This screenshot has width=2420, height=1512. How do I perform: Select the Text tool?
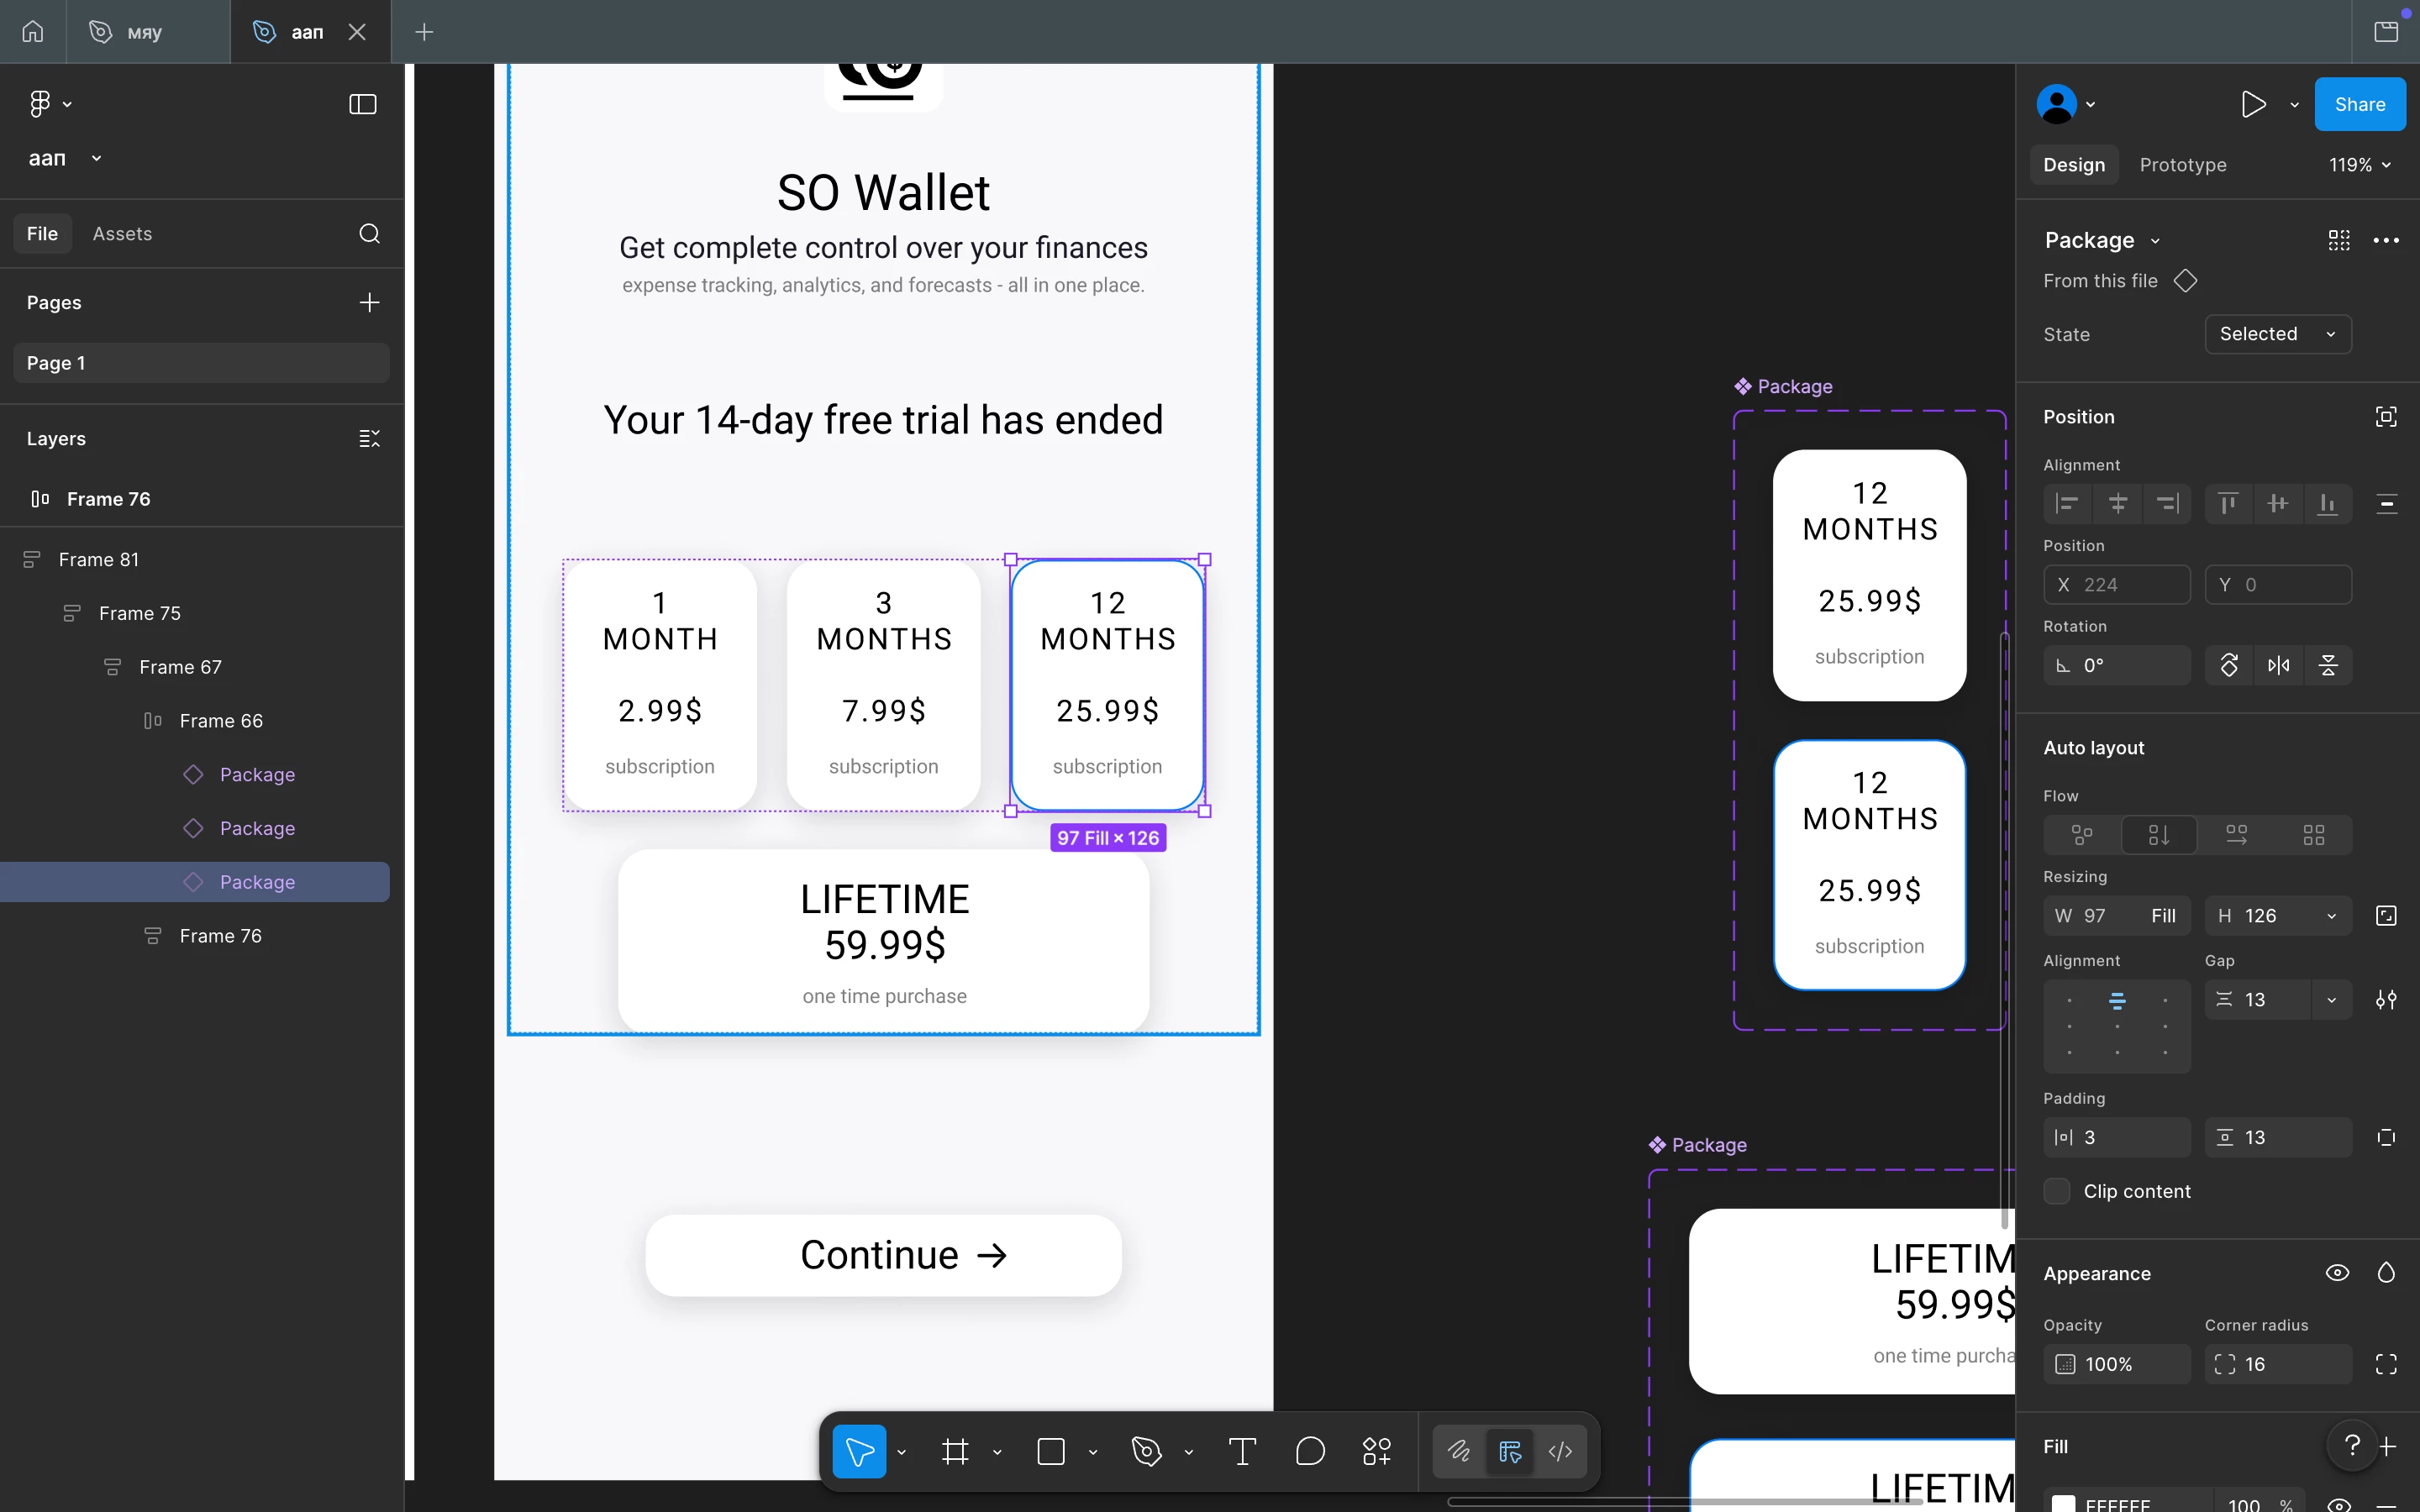tap(1242, 1451)
